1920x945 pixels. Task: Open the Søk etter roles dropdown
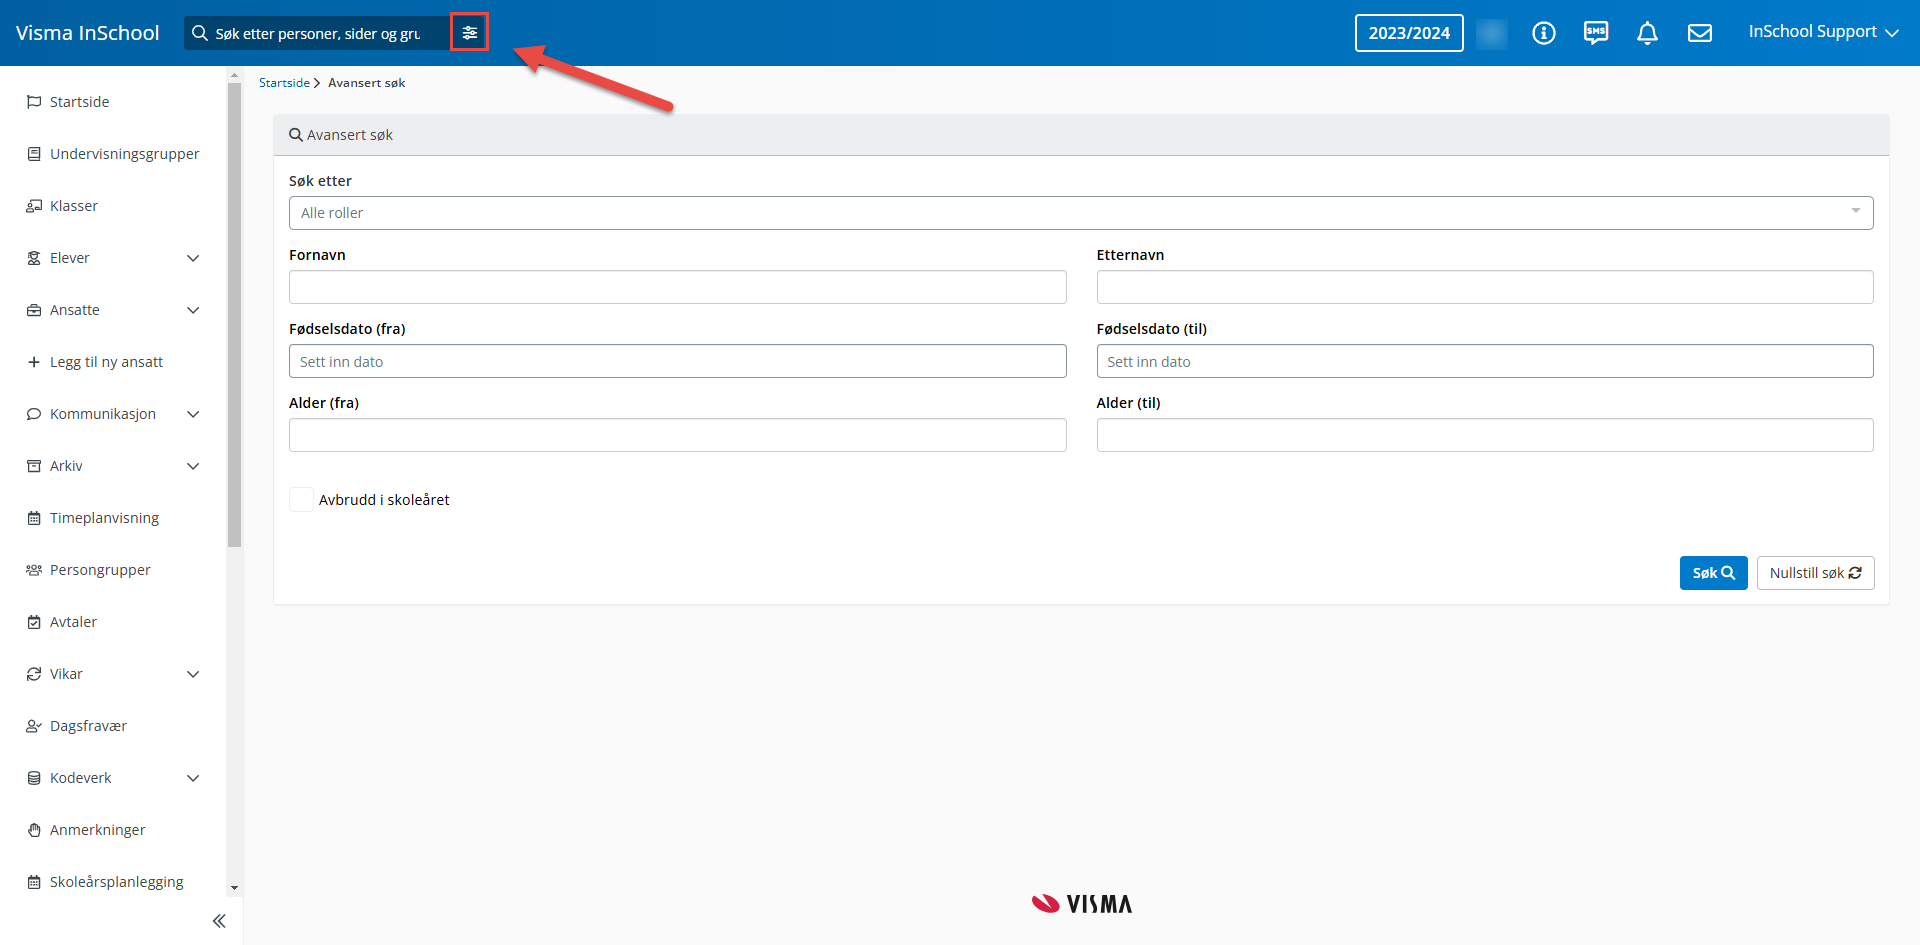(1080, 213)
